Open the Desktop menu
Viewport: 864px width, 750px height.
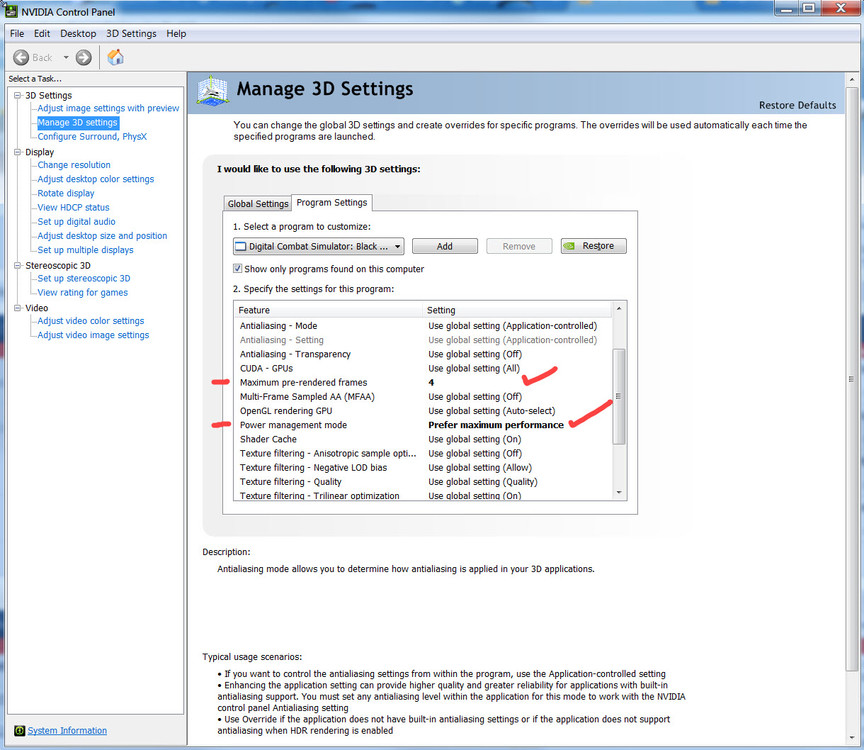pos(77,33)
